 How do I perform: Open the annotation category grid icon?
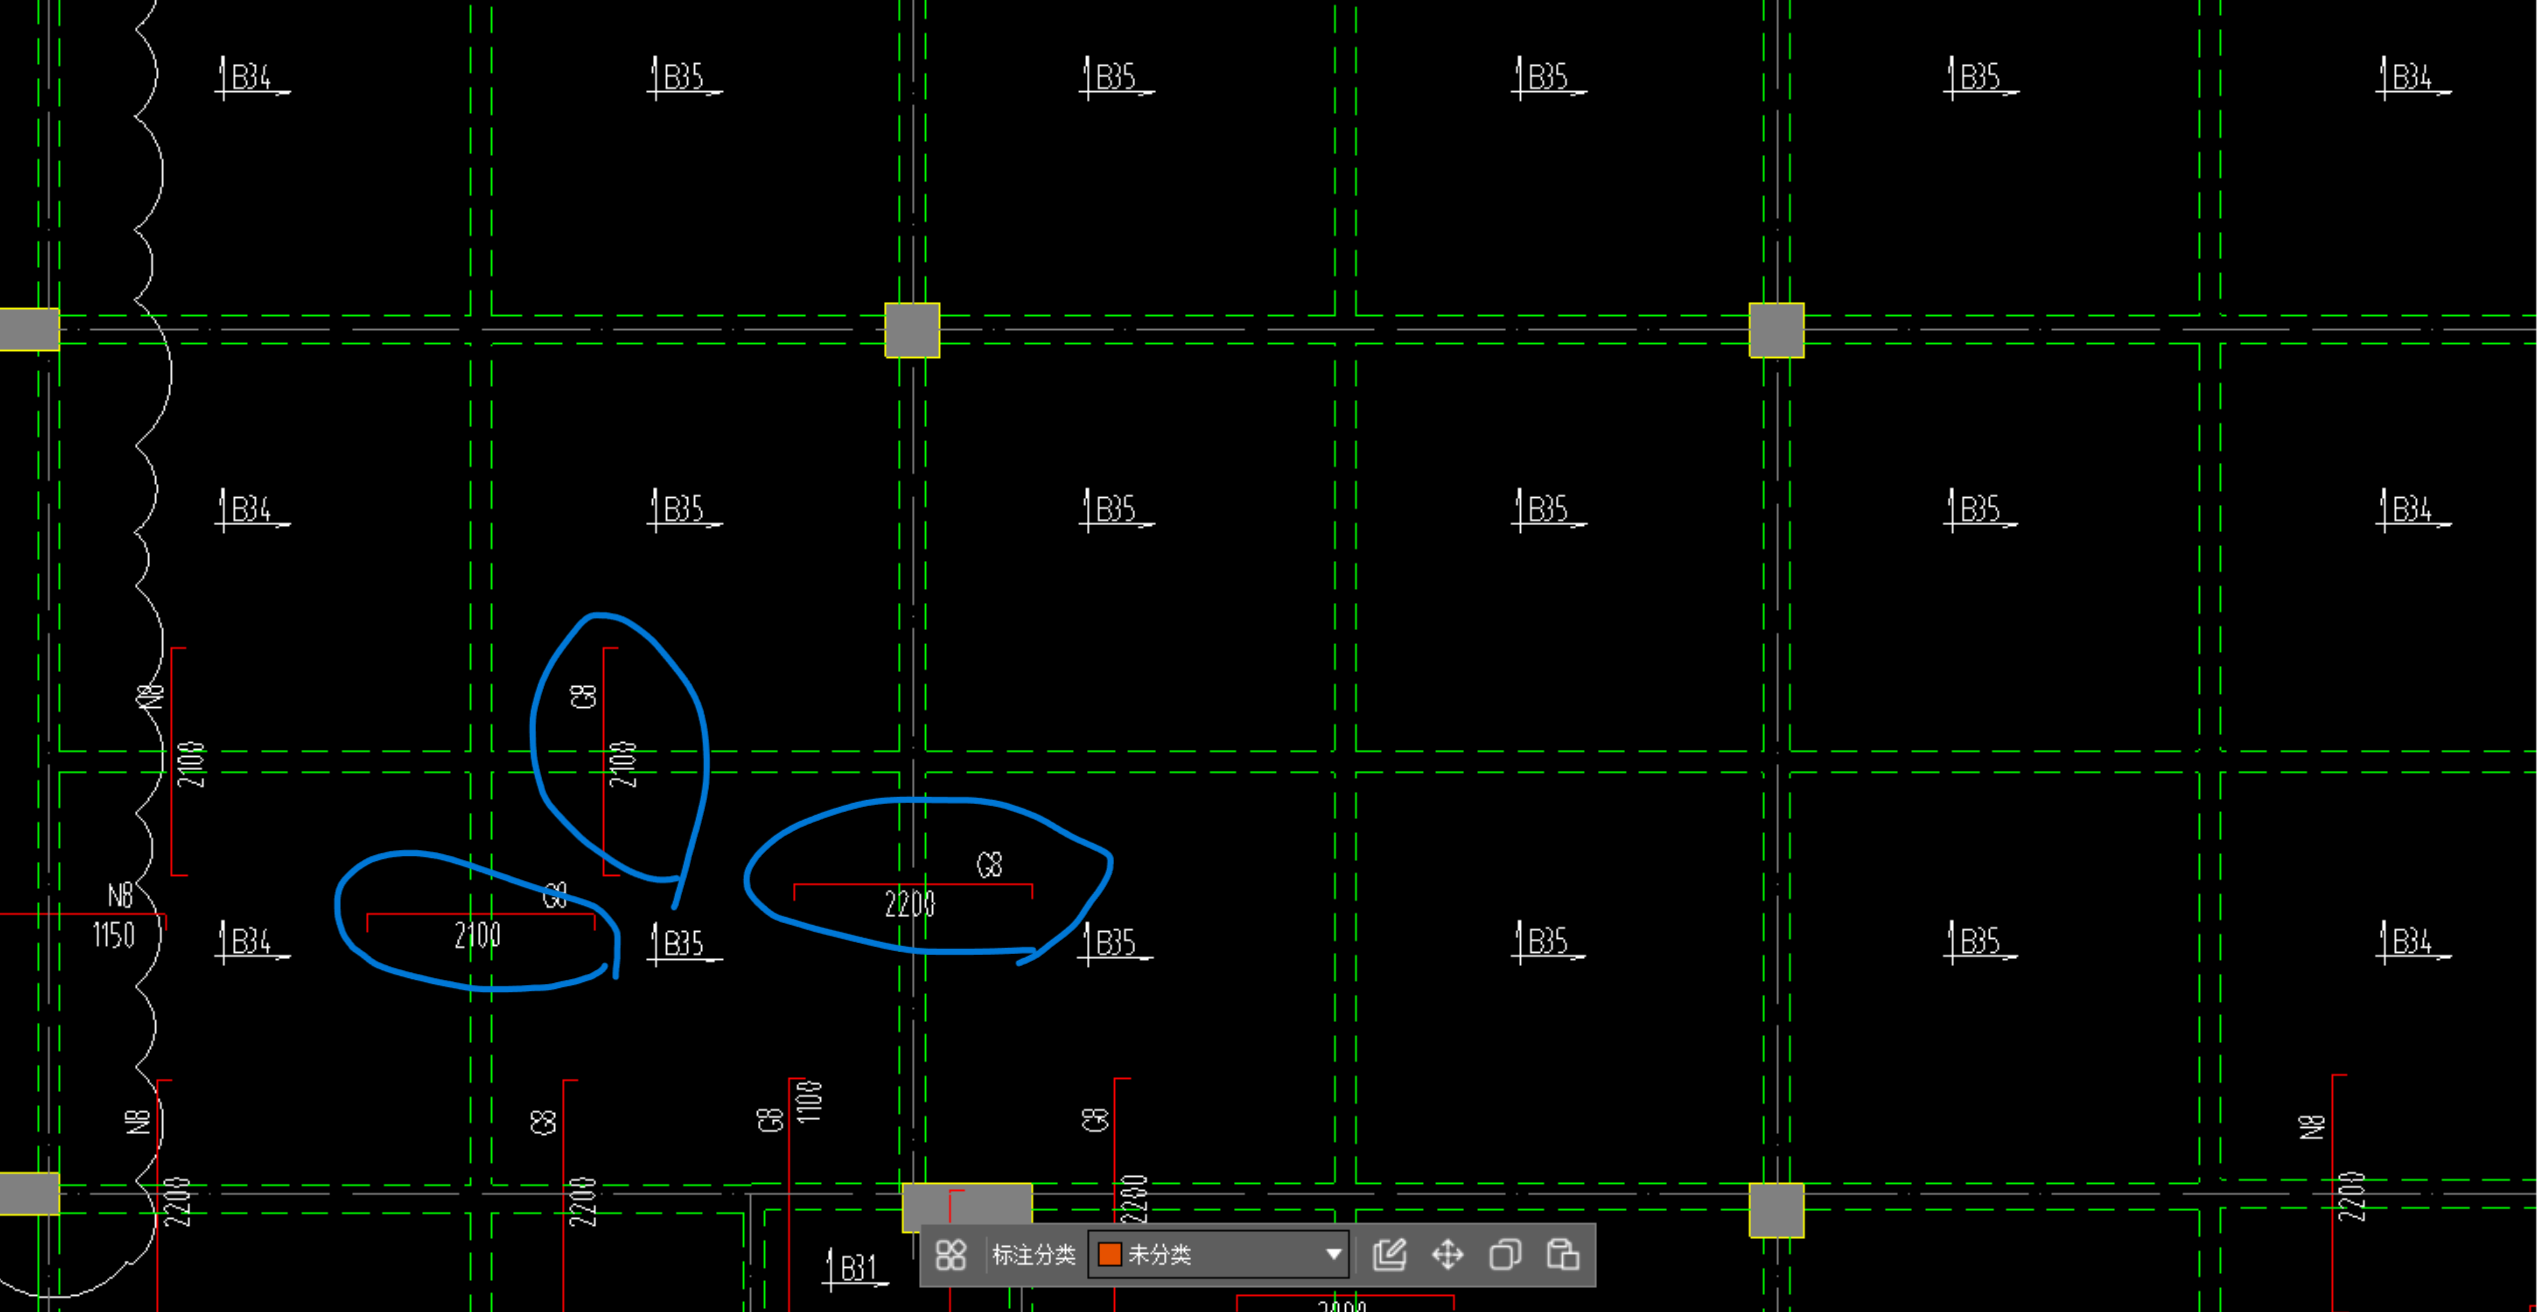pos(950,1254)
